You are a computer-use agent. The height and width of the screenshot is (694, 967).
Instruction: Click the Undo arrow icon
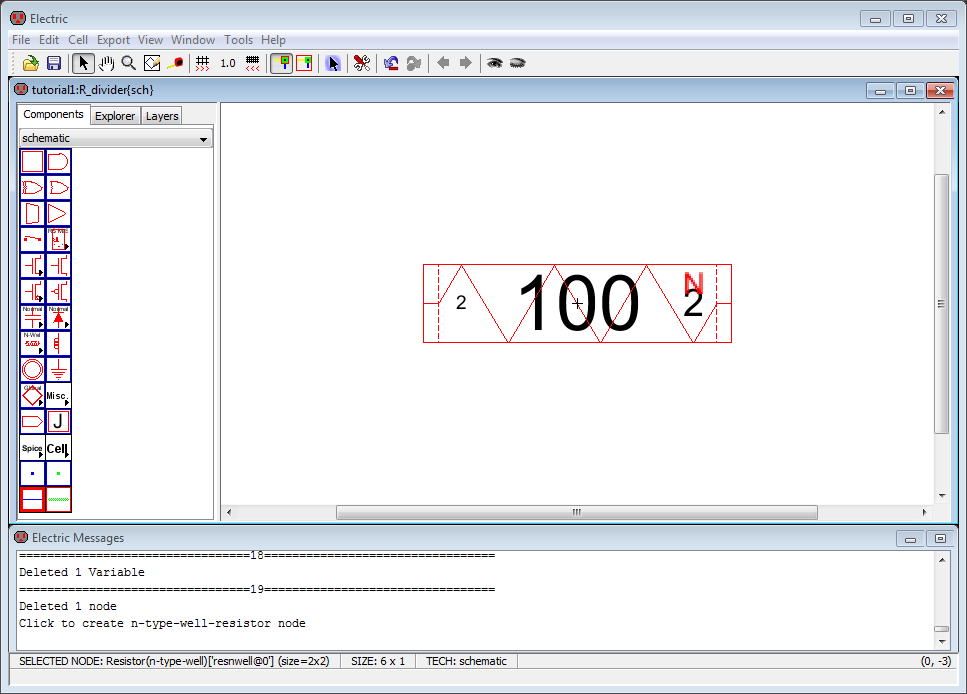pos(391,63)
